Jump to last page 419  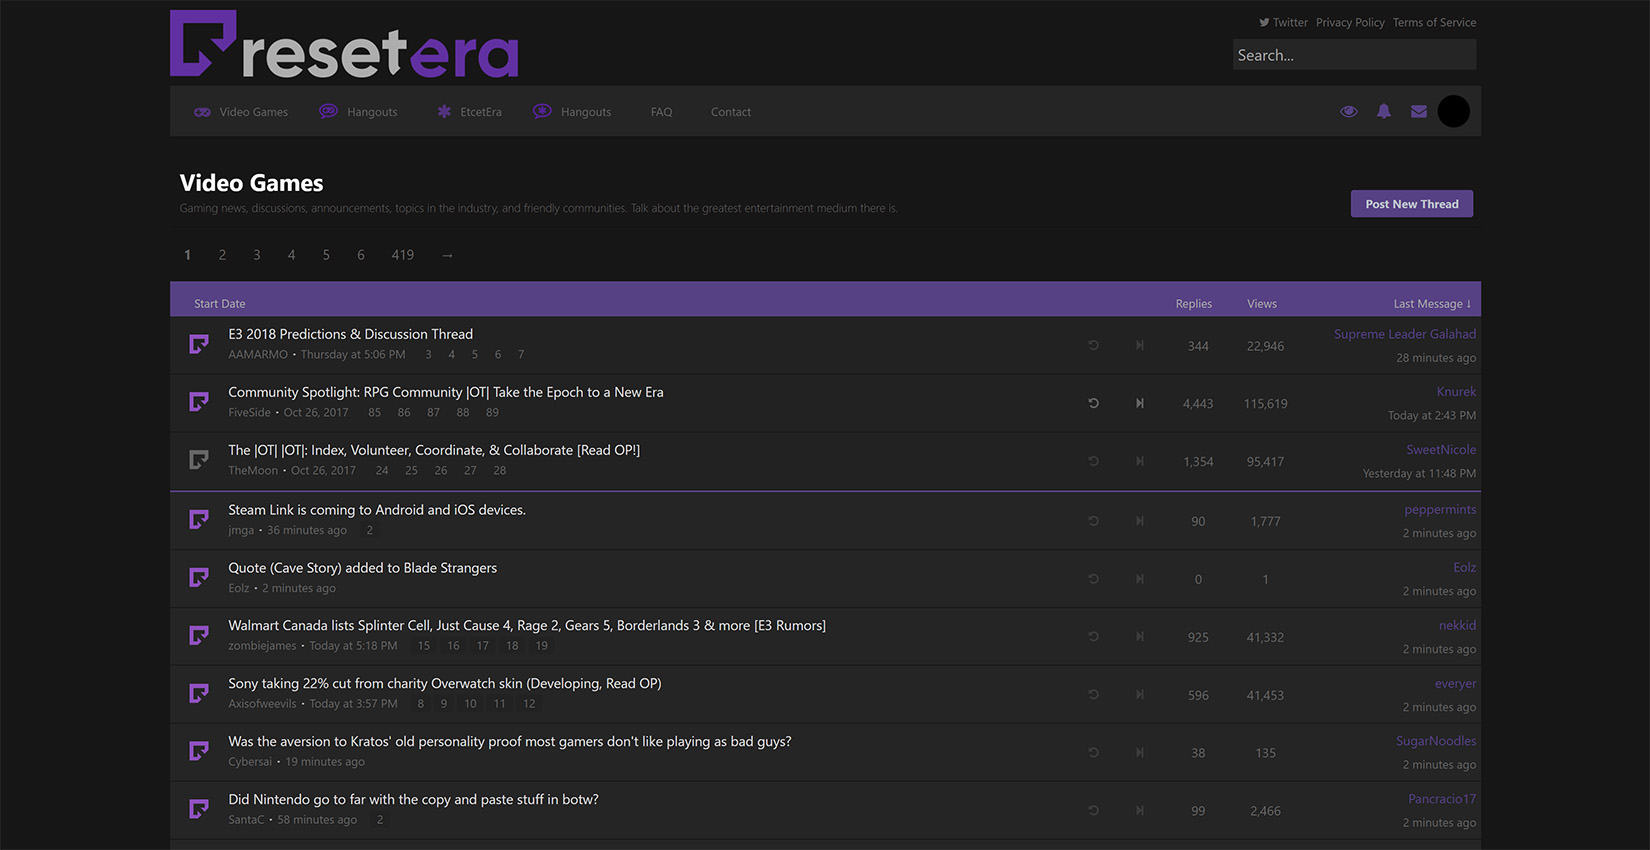tap(403, 255)
